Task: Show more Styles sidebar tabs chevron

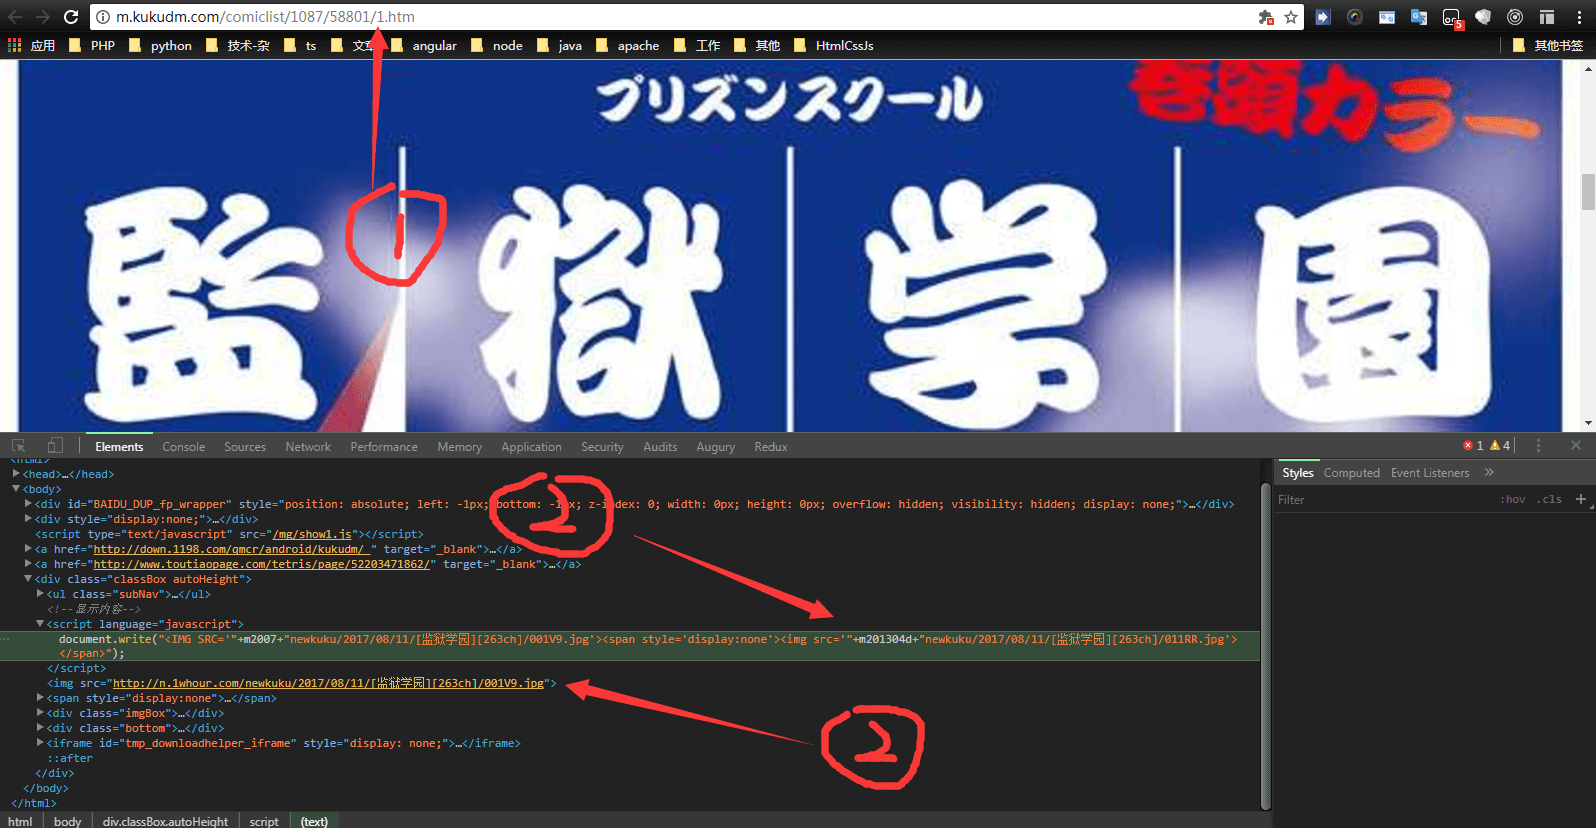Action: 1489,472
